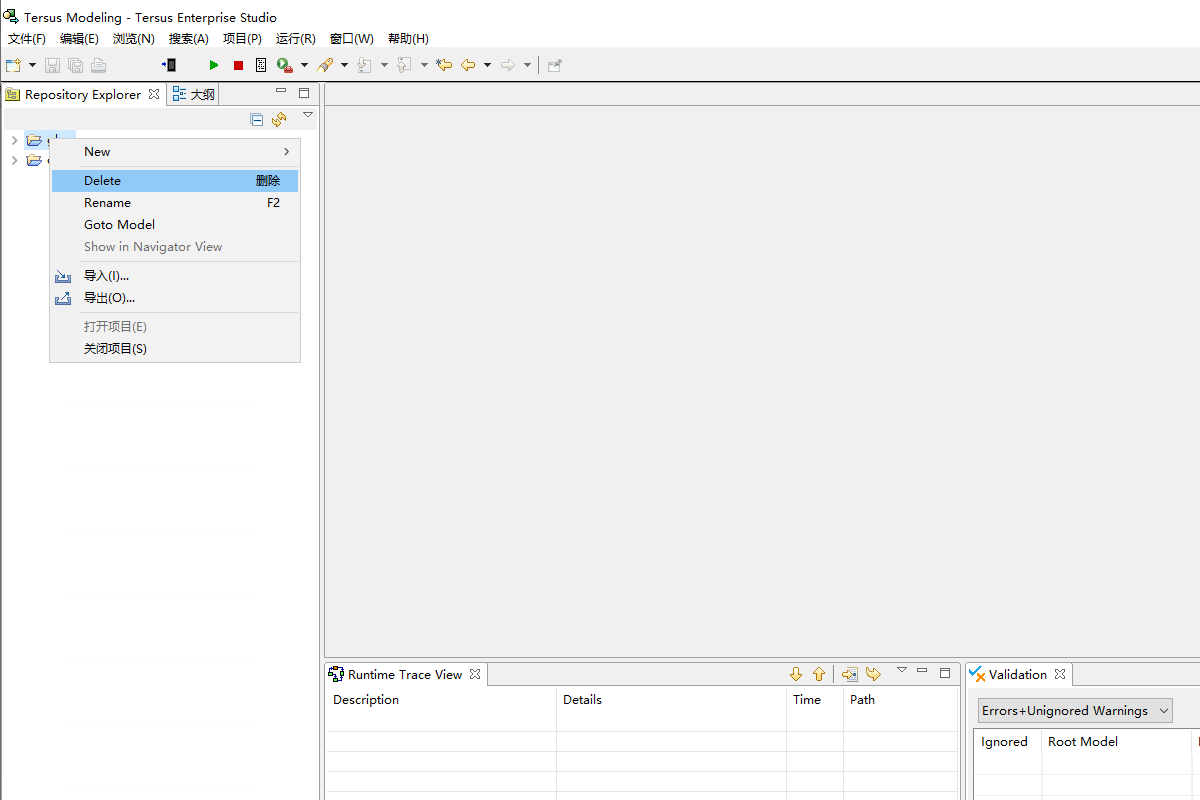The width and height of the screenshot is (1200, 800).
Task: Click the Forward navigation arrow icon
Action: 508,65
